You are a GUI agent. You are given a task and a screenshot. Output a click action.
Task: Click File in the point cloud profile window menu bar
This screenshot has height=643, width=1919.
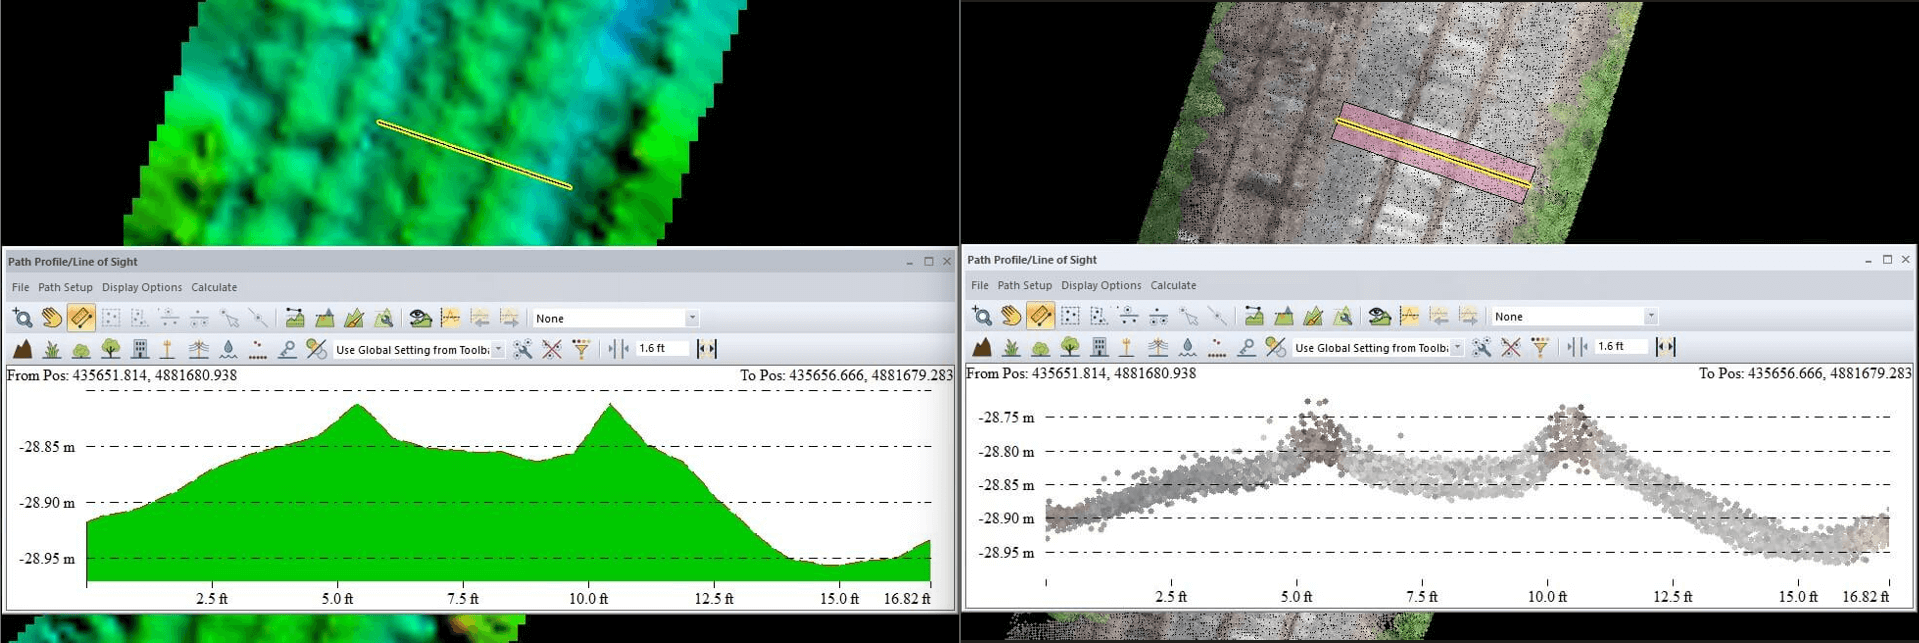pyautogui.click(x=979, y=285)
